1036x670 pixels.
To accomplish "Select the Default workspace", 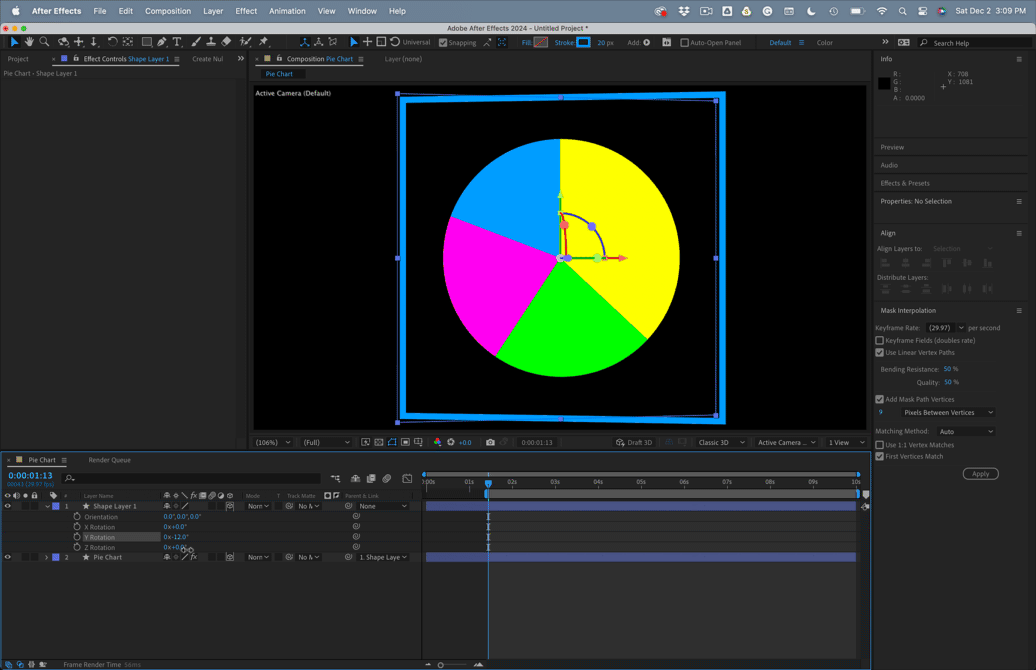I will coord(780,42).
